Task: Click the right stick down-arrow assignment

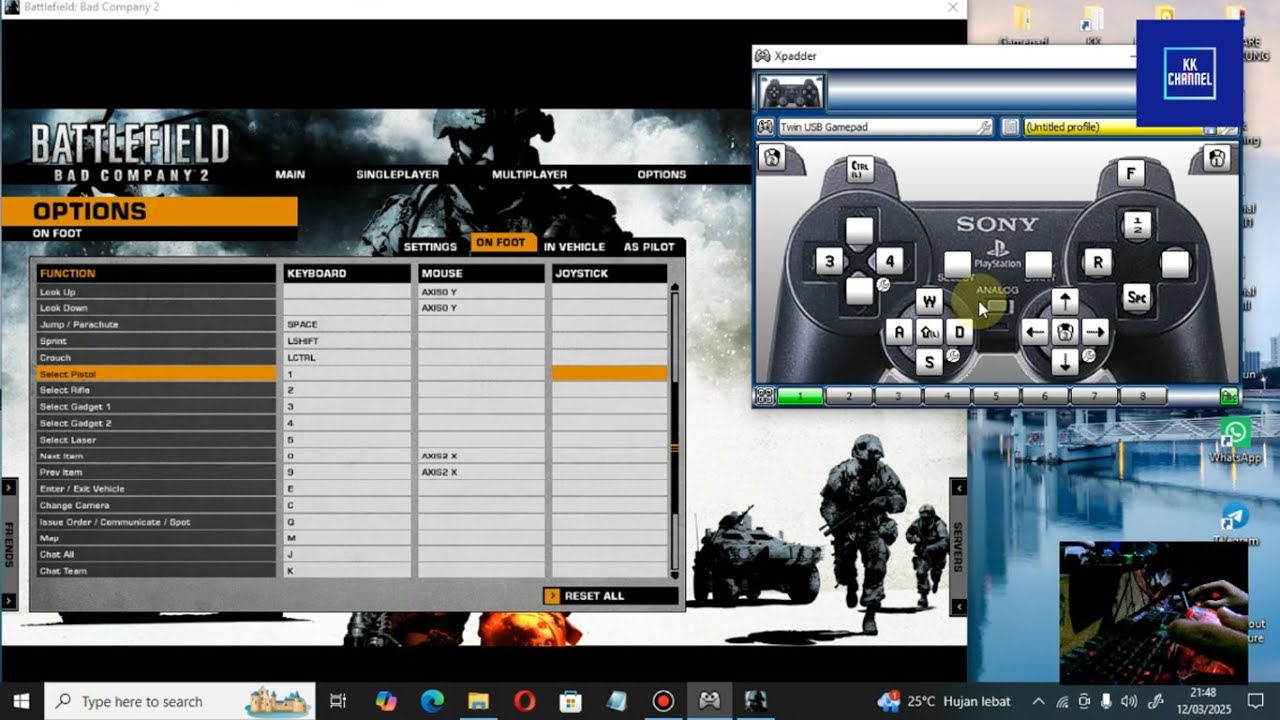Action: click(x=1065, y=362)
